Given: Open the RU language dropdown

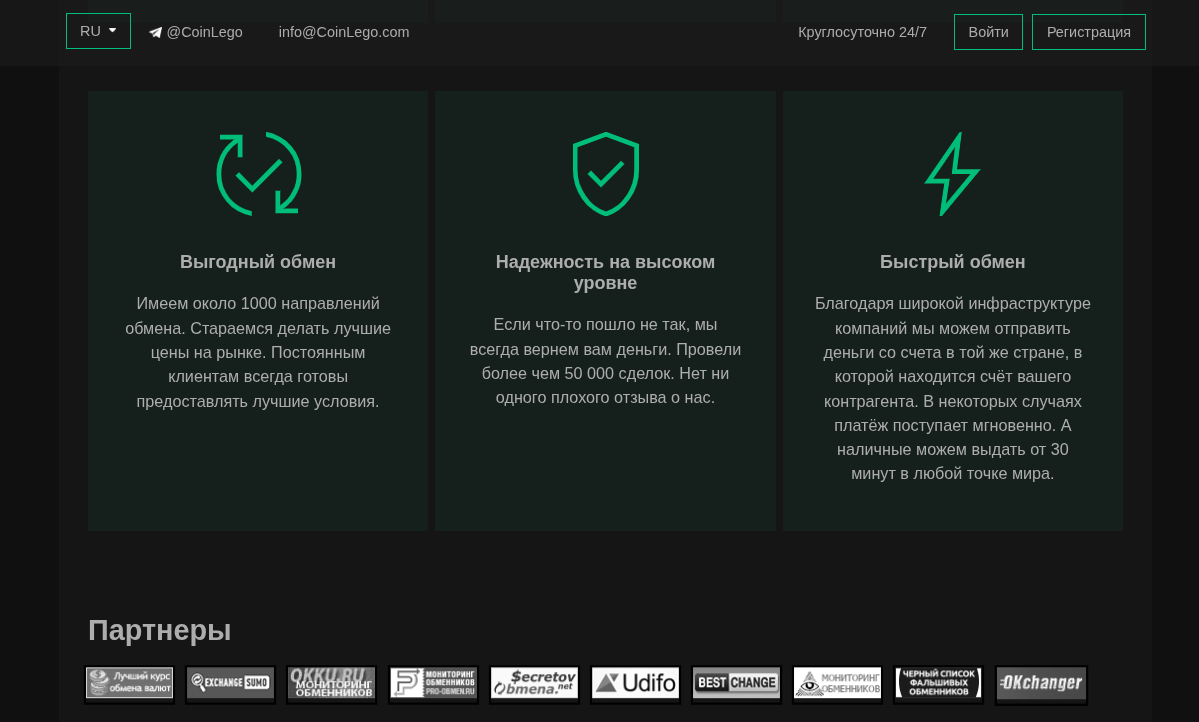Looking at the screenshot, I should click(x=98, y=31).
